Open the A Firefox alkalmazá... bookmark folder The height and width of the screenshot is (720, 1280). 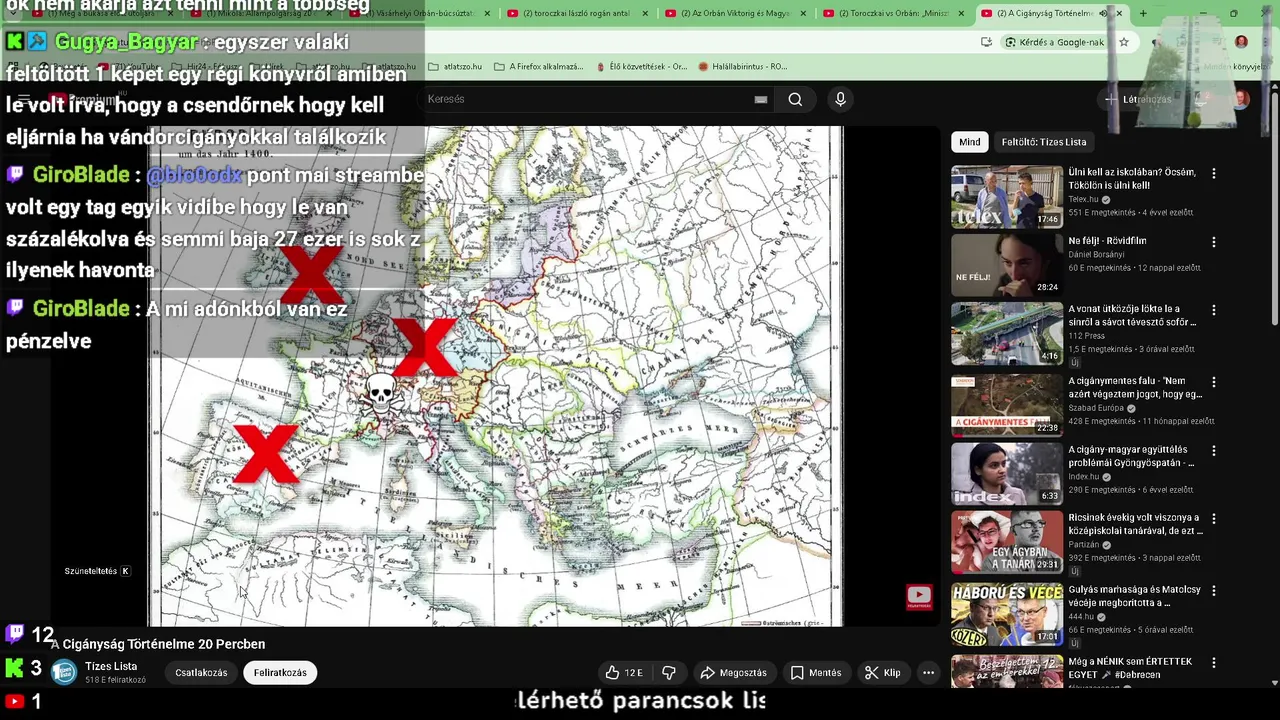[x=538, y=66]
